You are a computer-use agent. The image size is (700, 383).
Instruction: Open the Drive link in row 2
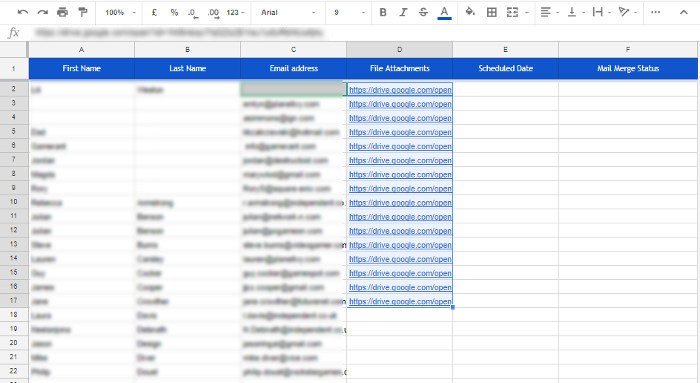[x=400, y=90]
